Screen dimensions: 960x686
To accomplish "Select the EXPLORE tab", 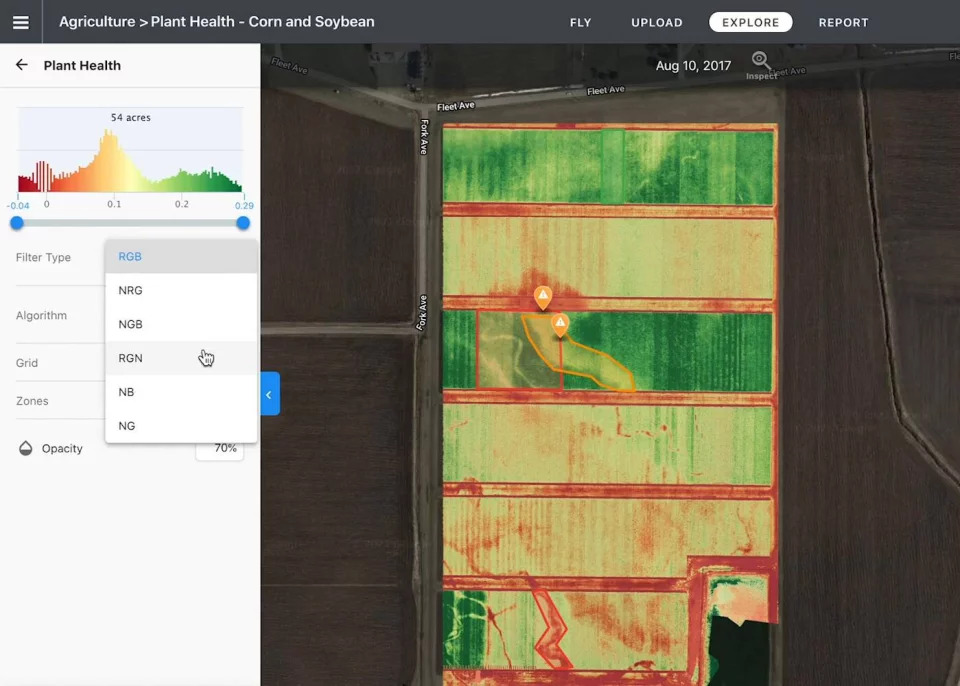I will (x=751, y=23).
